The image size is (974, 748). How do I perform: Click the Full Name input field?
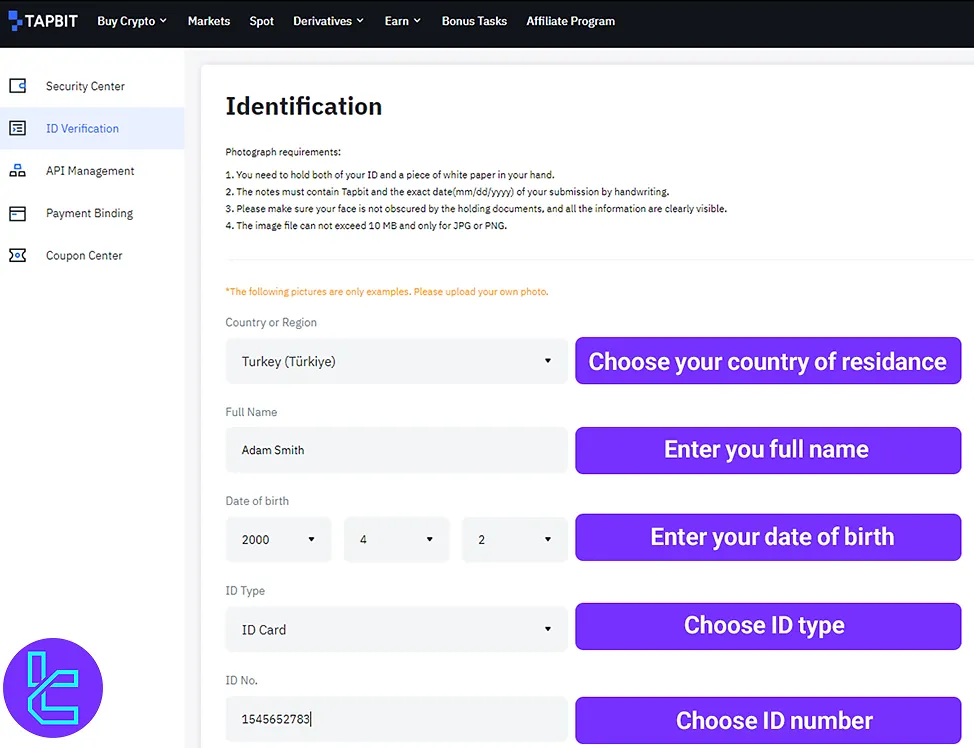tap(396, 450)
